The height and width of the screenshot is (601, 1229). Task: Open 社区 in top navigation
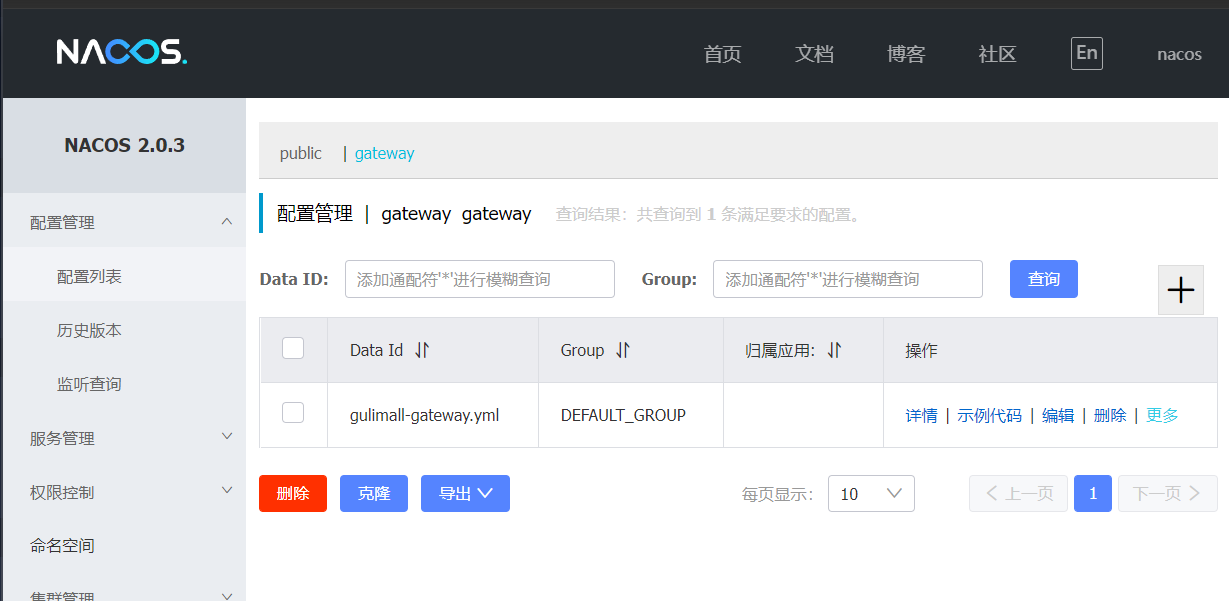pyautogui.click(x=997, y=54)
